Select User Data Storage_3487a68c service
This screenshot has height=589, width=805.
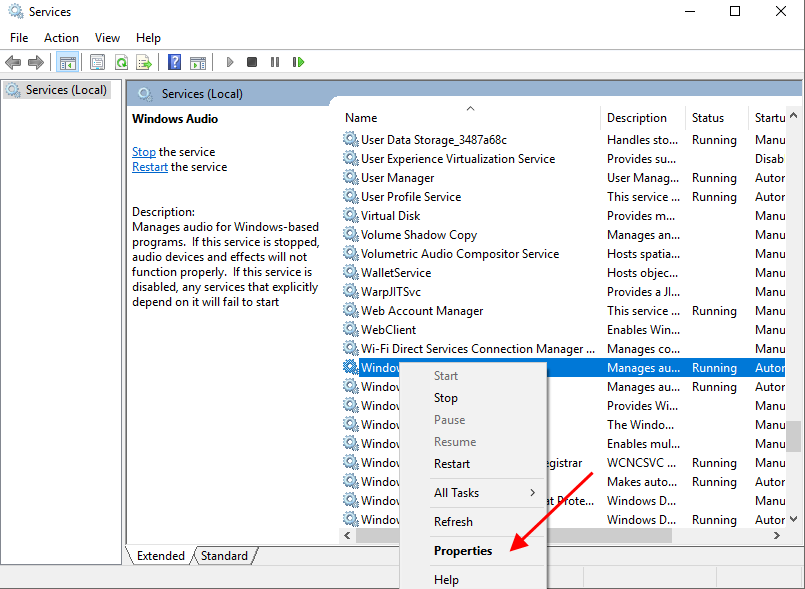[x=434, y=140]
